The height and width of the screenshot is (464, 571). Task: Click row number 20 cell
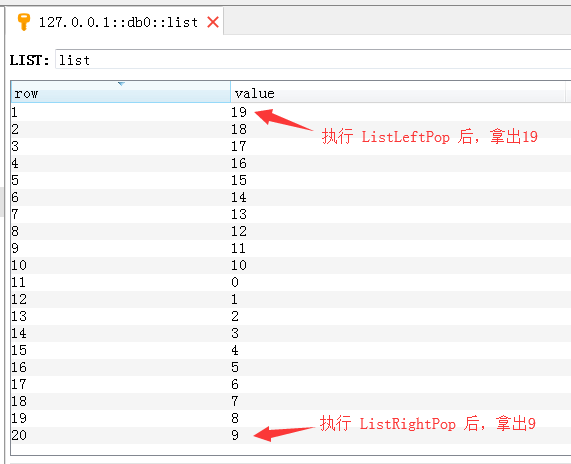tap(121, 435)
